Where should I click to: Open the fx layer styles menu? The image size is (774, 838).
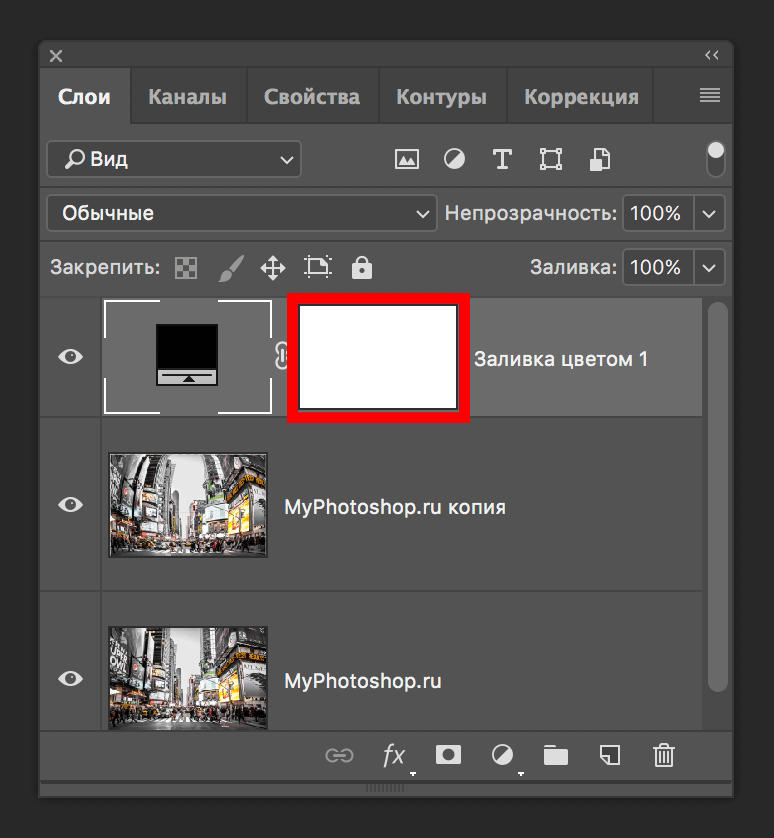(x=394, y=756)
